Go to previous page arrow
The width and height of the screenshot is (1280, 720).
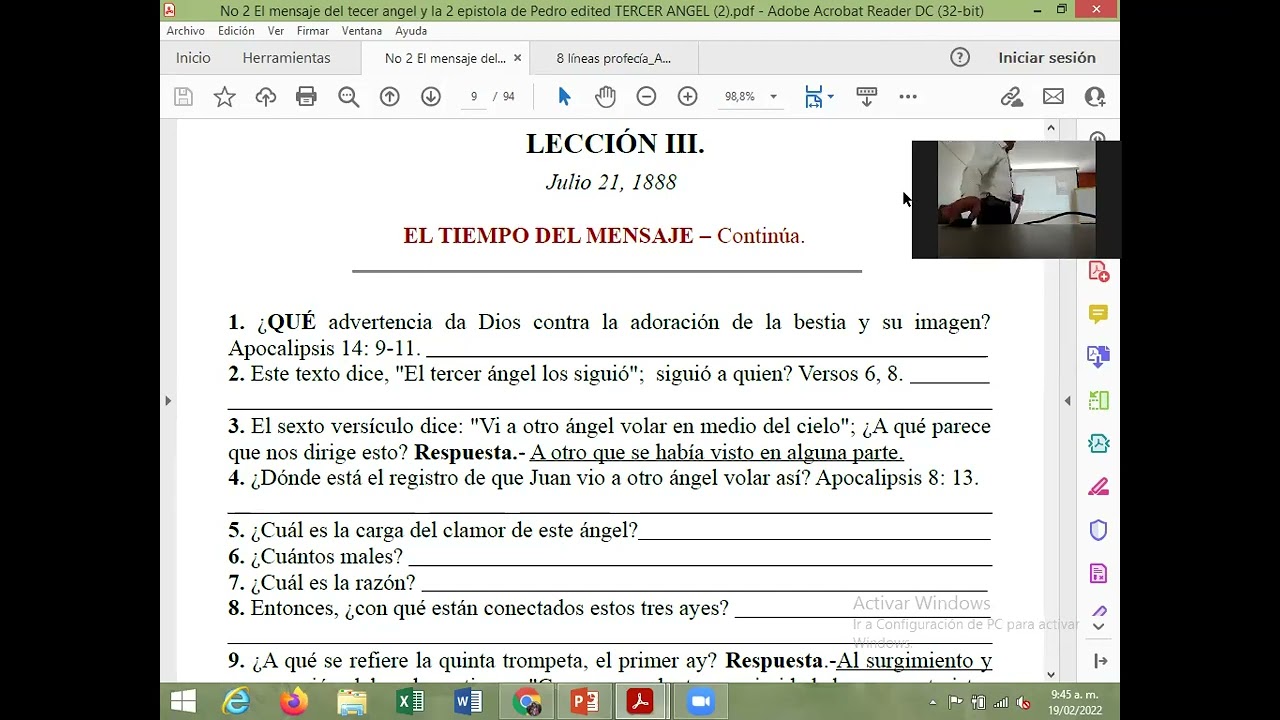tap(390, 97)
